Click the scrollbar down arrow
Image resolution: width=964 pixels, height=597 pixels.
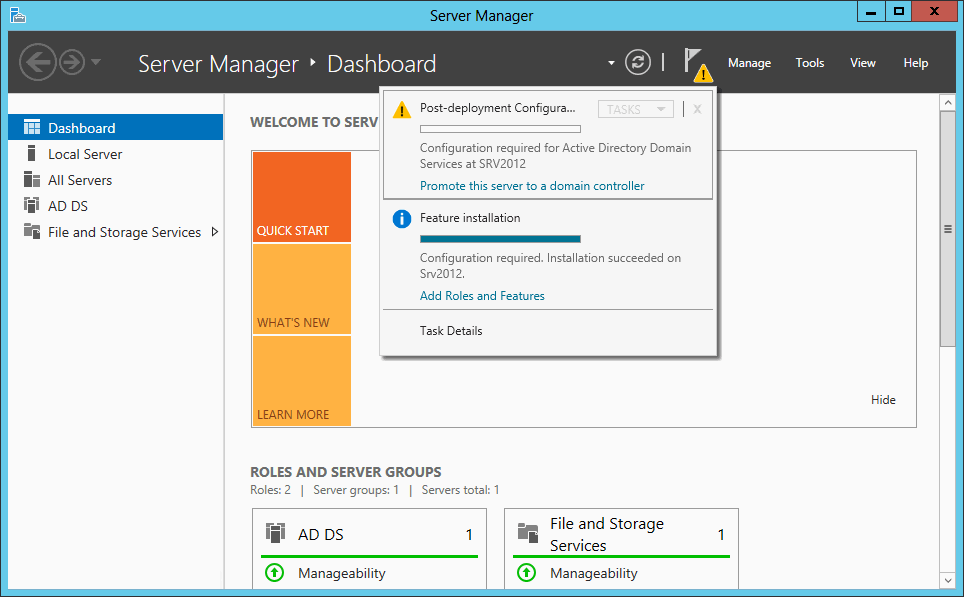[947, 580]
